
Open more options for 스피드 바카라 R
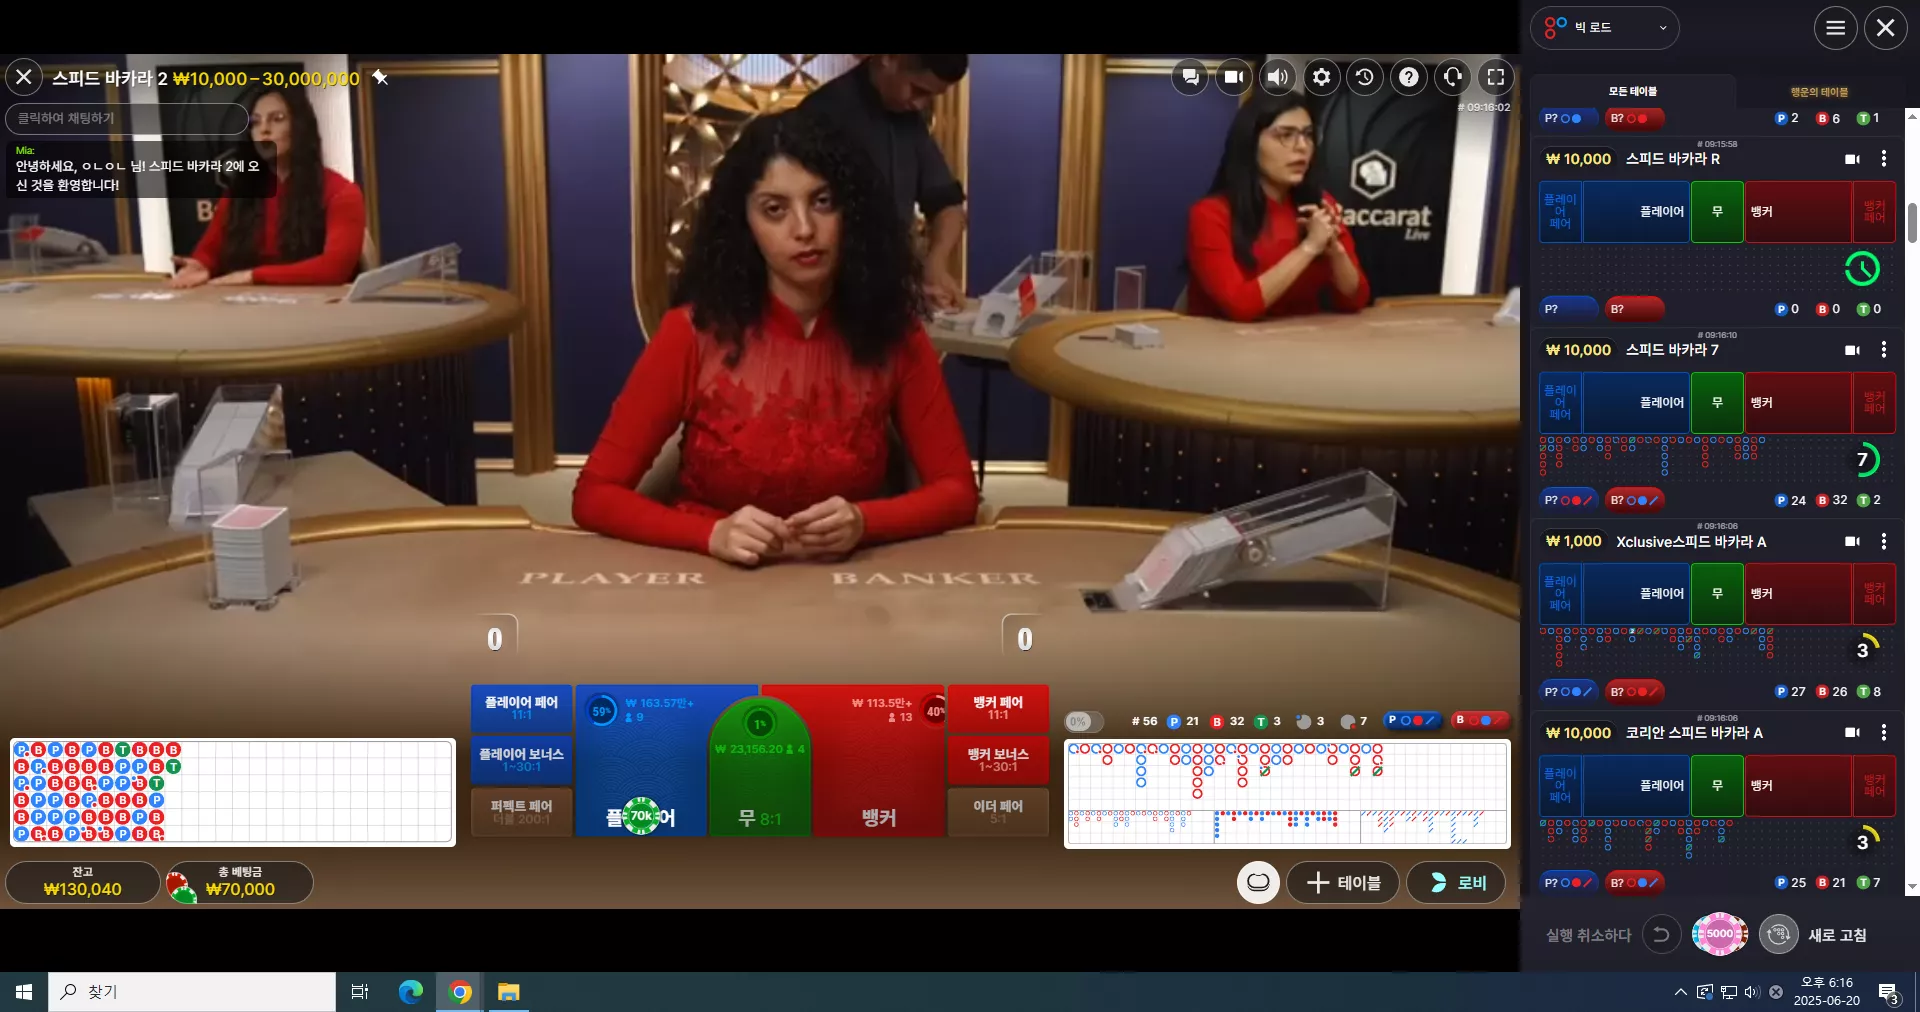click(x=1884, y=159)
